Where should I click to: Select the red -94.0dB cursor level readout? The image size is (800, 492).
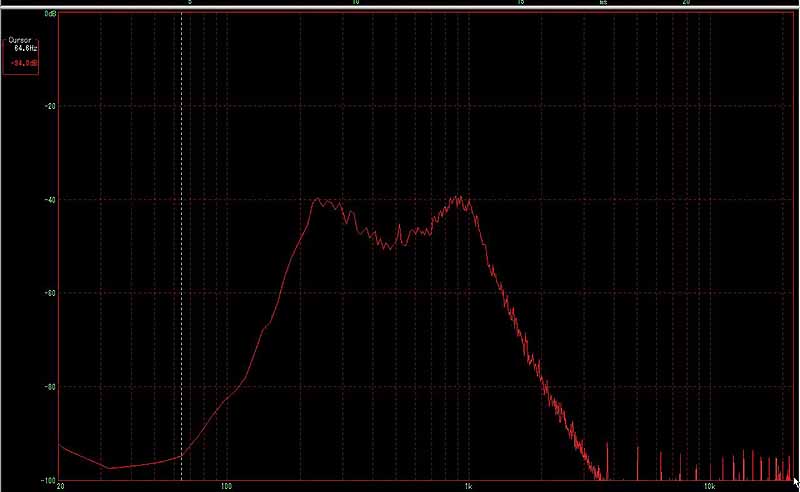(24, 62)
